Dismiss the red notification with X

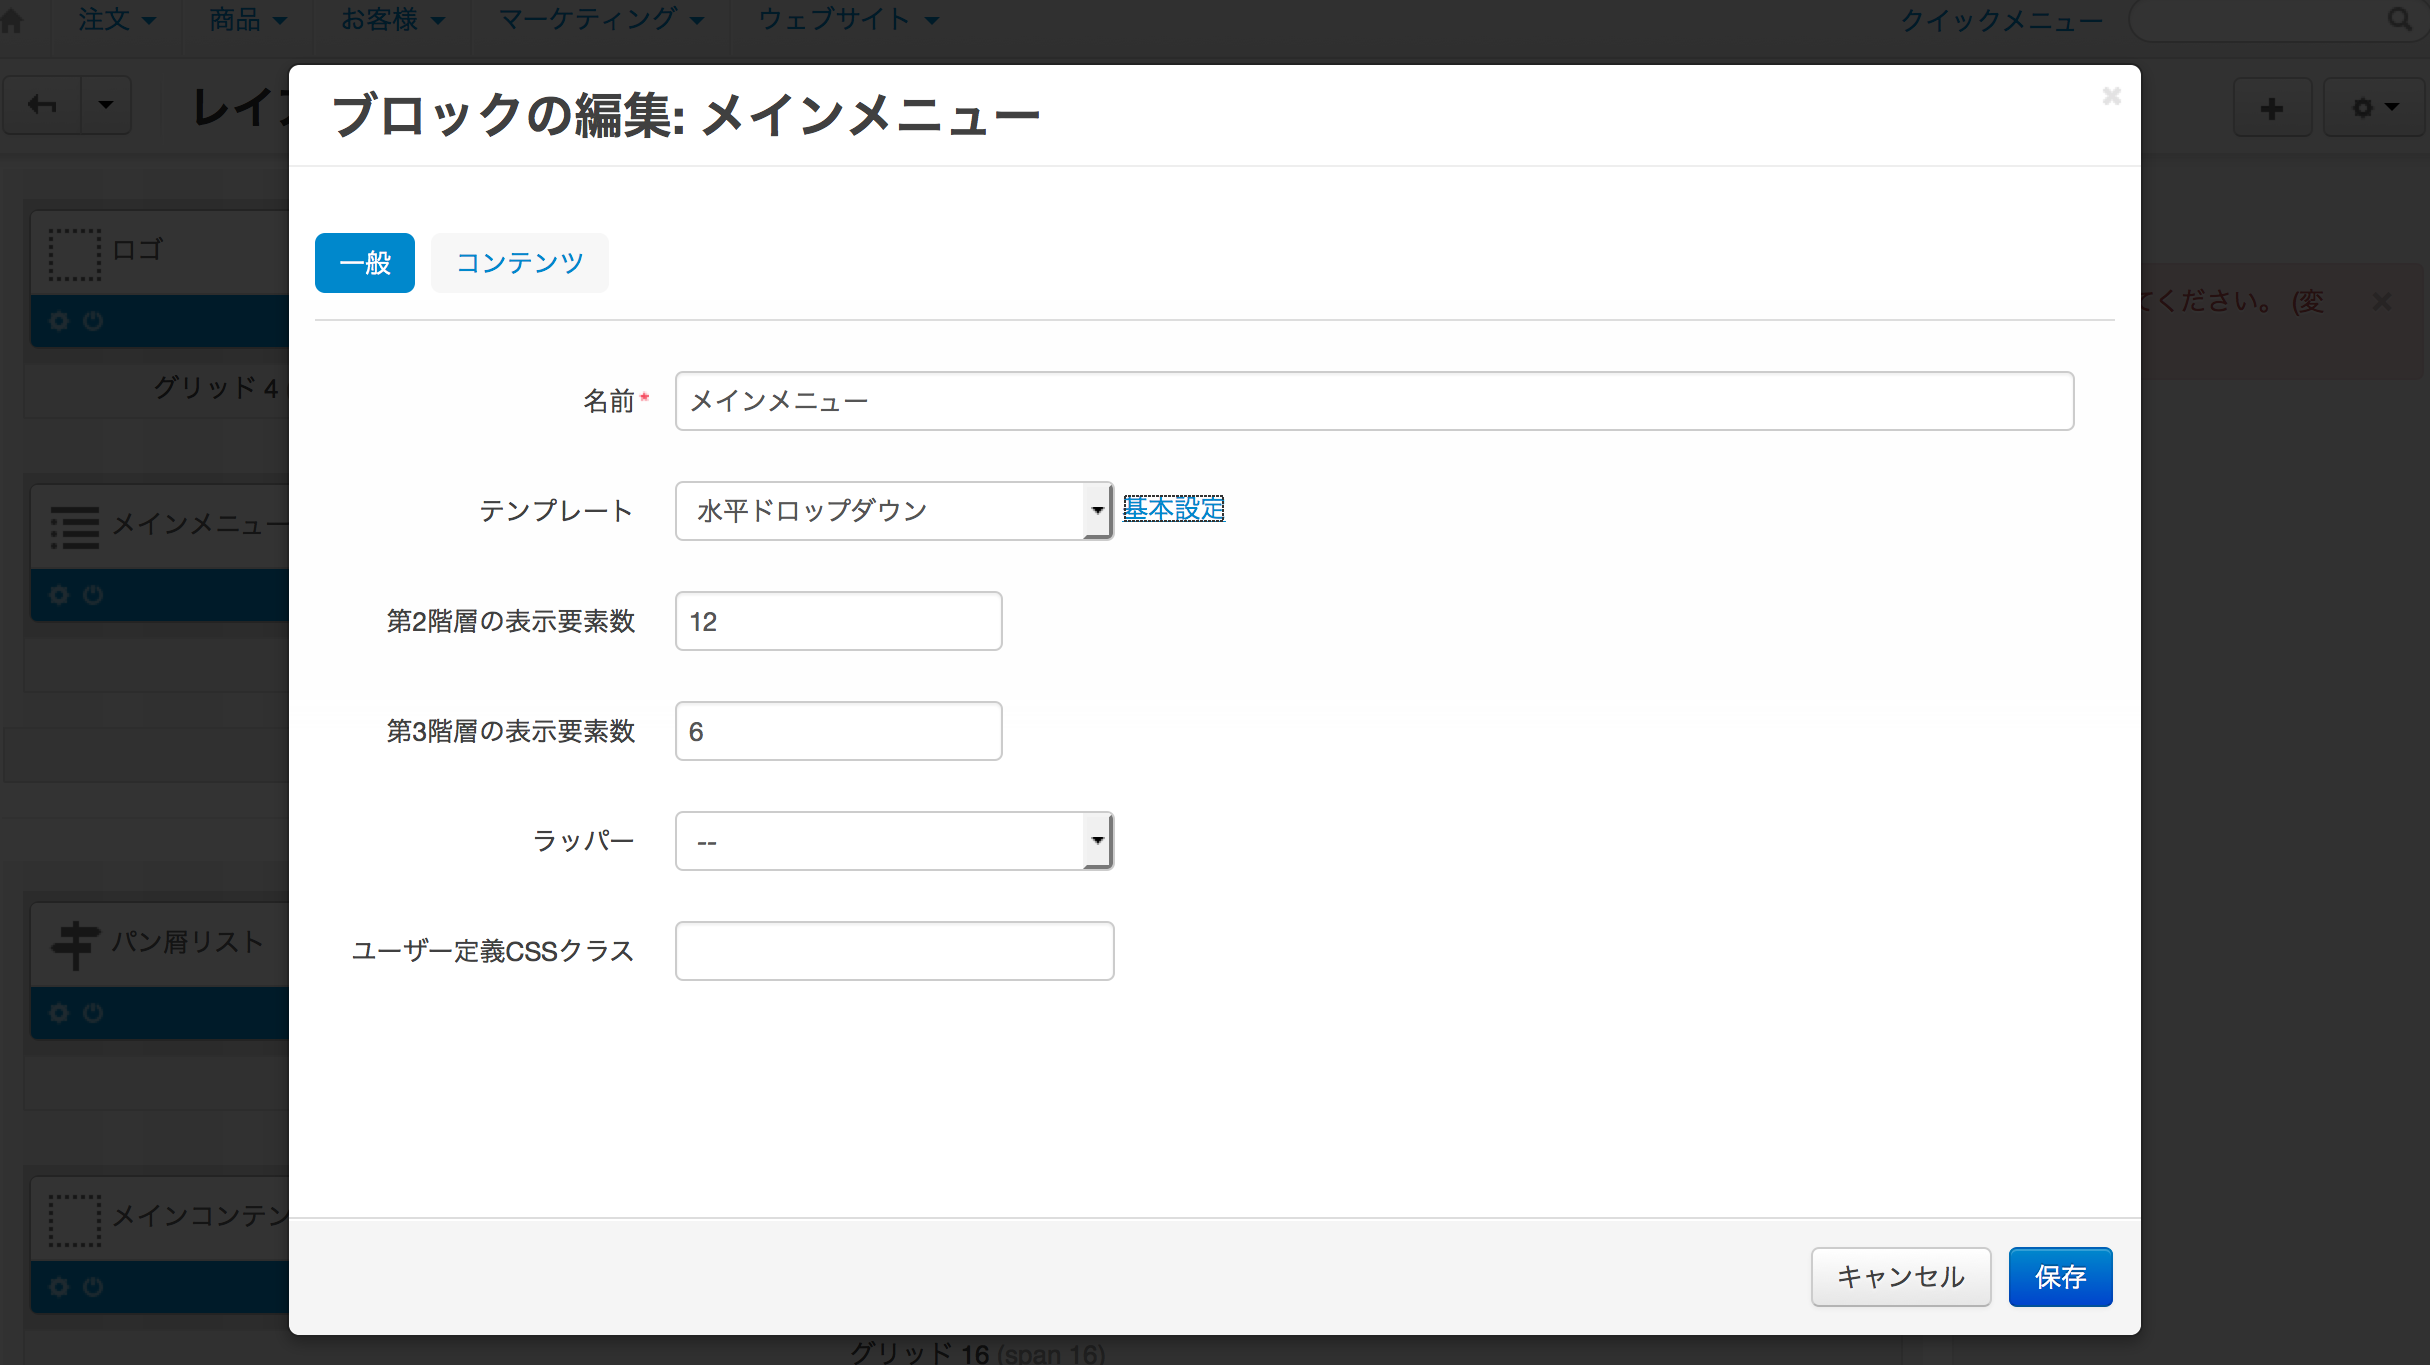click(2382, 301)
